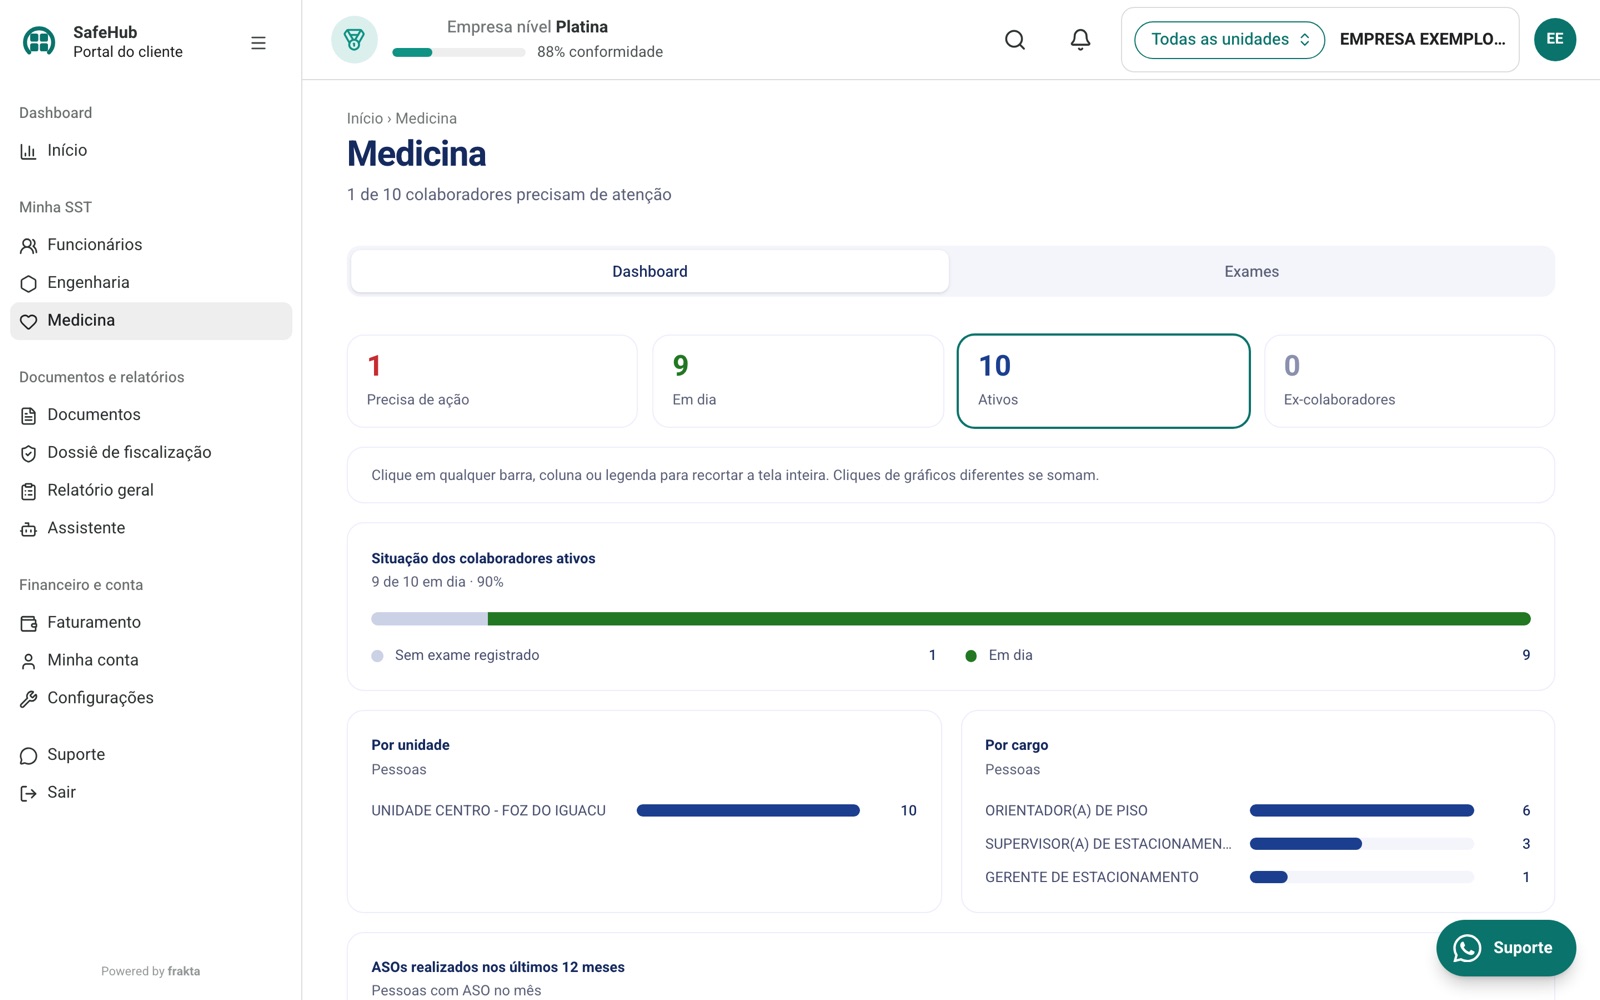Switch to the Exames tab
This screenshot has height=1000, width=1600.
point(1251,272)
